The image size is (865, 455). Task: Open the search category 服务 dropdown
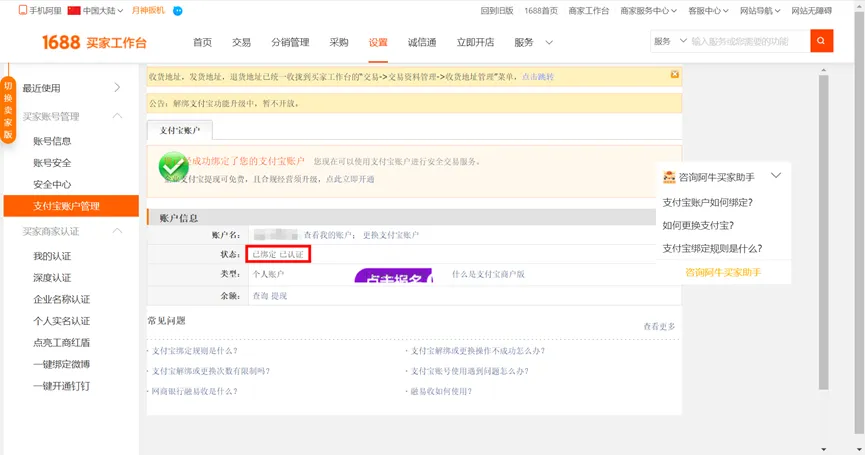click(670, 41)
